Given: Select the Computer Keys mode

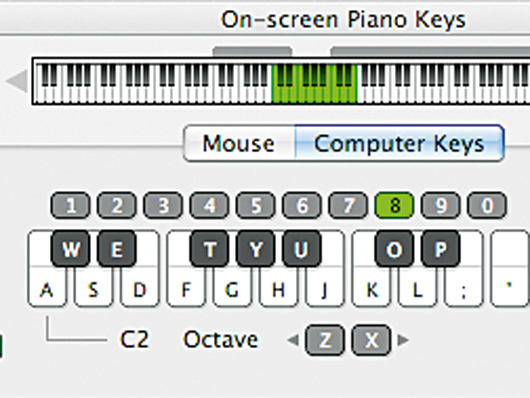Looking at the screenshot, I should pos(400,143).
